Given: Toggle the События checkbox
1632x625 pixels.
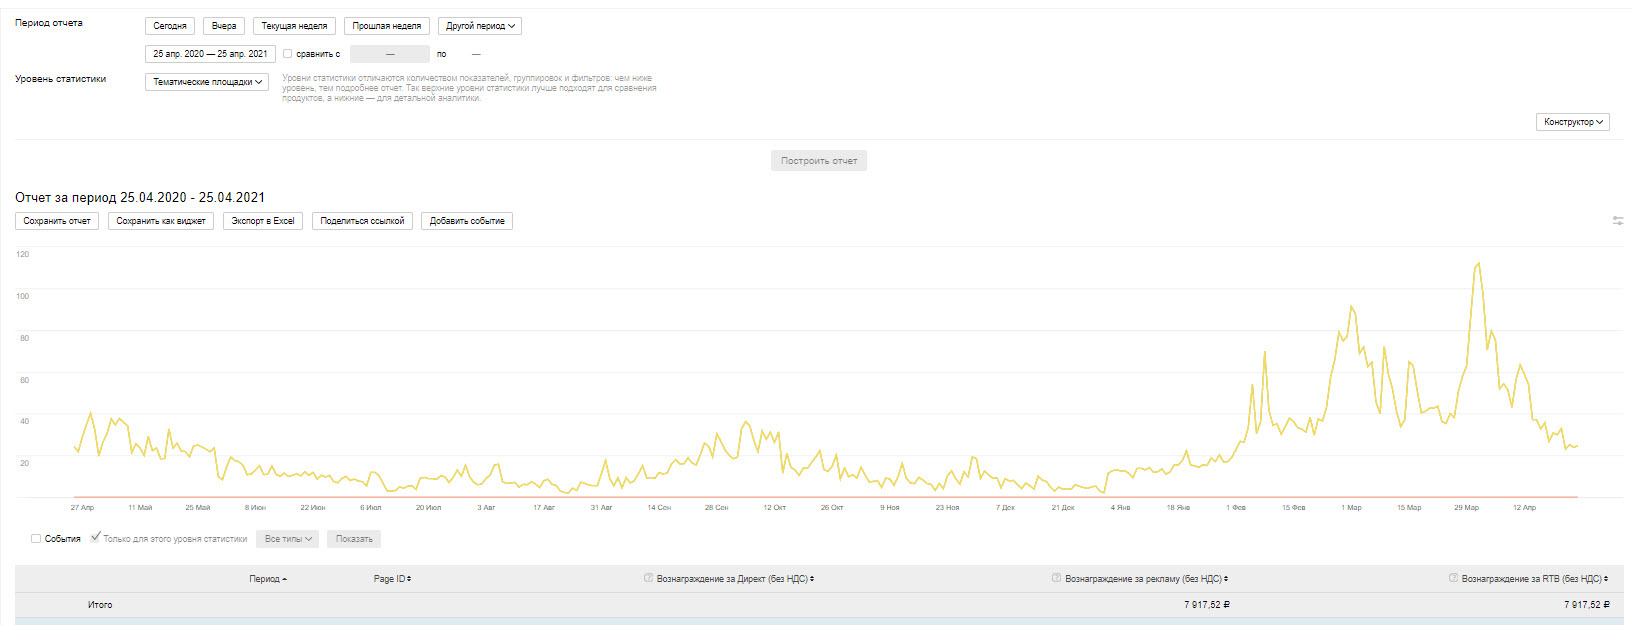Looking at the screenshot, I should [x=36, y=539].
